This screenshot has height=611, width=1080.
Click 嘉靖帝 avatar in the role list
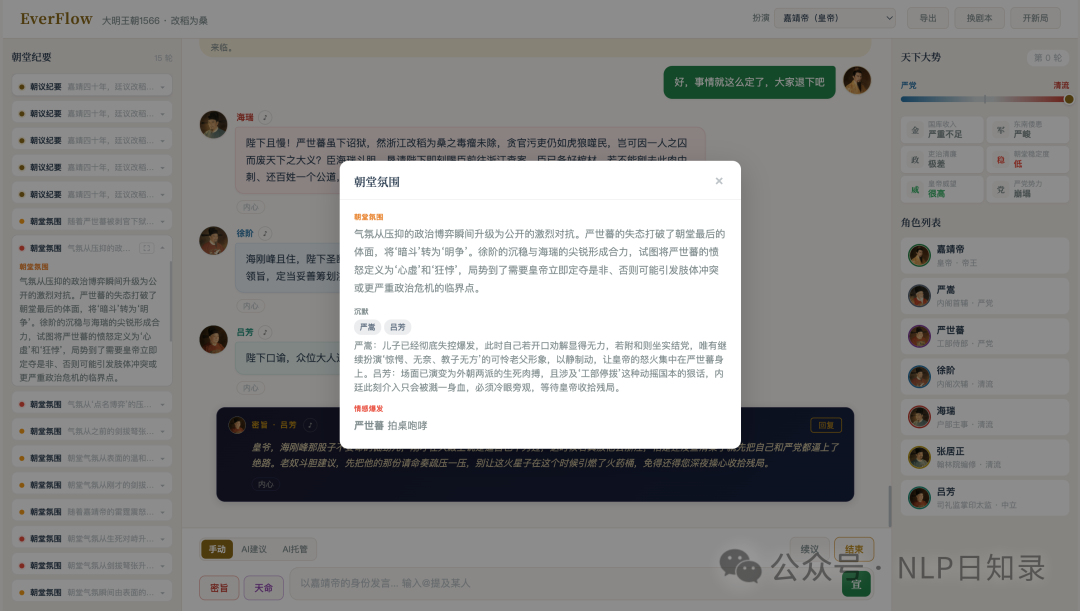(919, 256)
